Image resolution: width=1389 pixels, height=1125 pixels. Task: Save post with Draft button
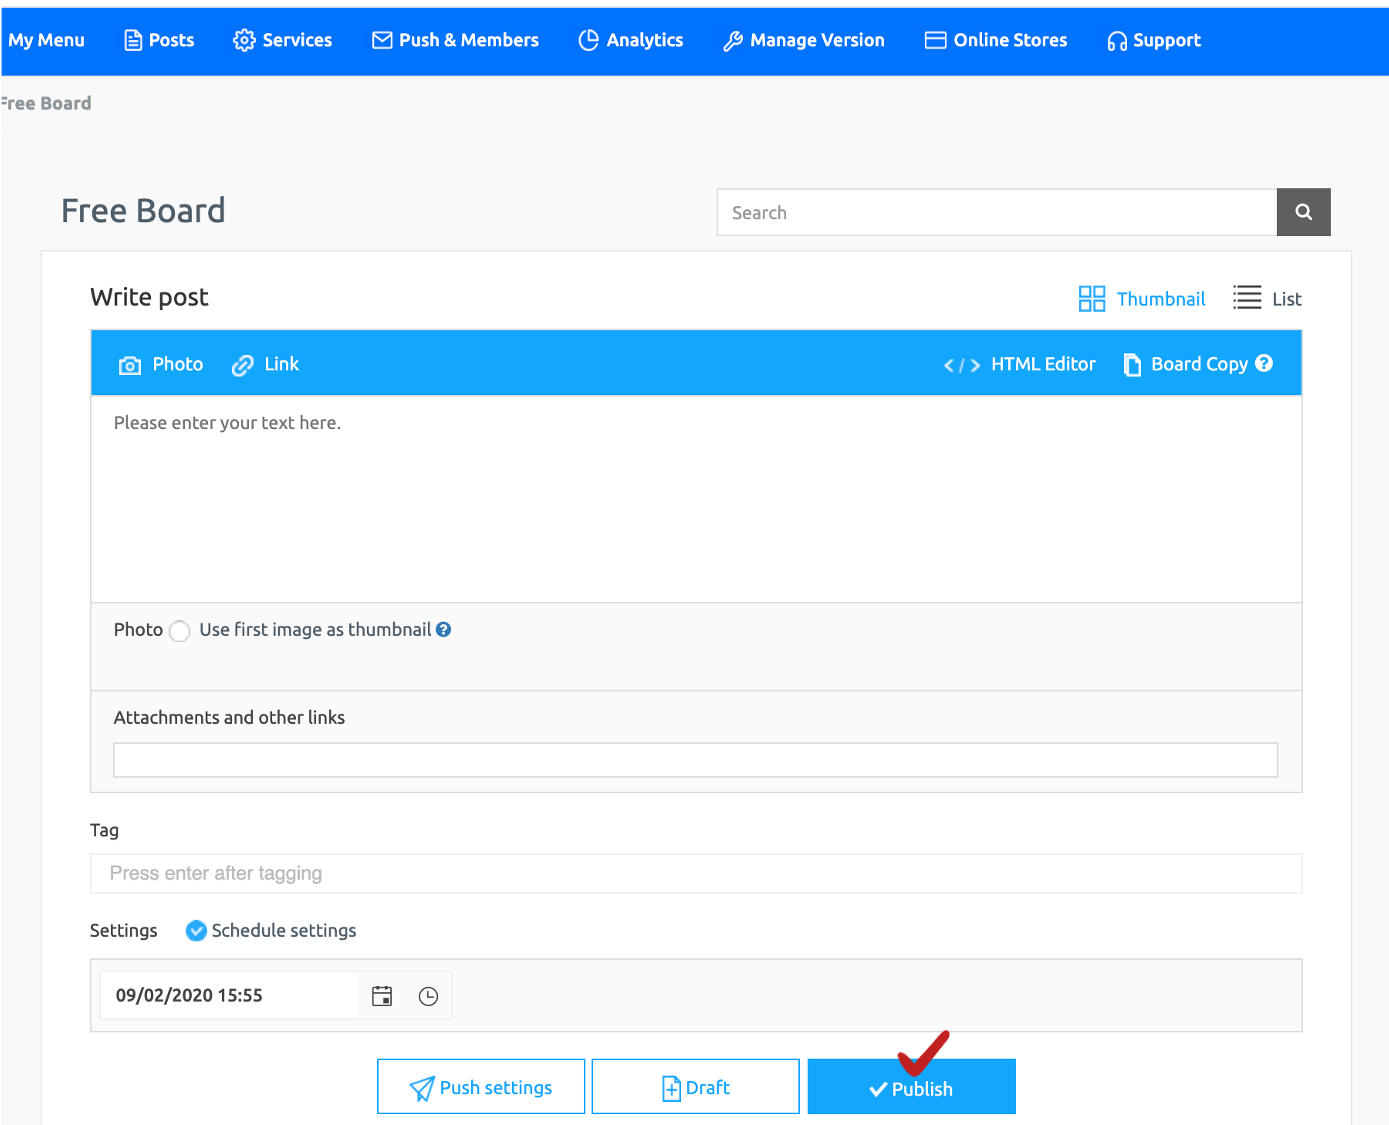695,1087
